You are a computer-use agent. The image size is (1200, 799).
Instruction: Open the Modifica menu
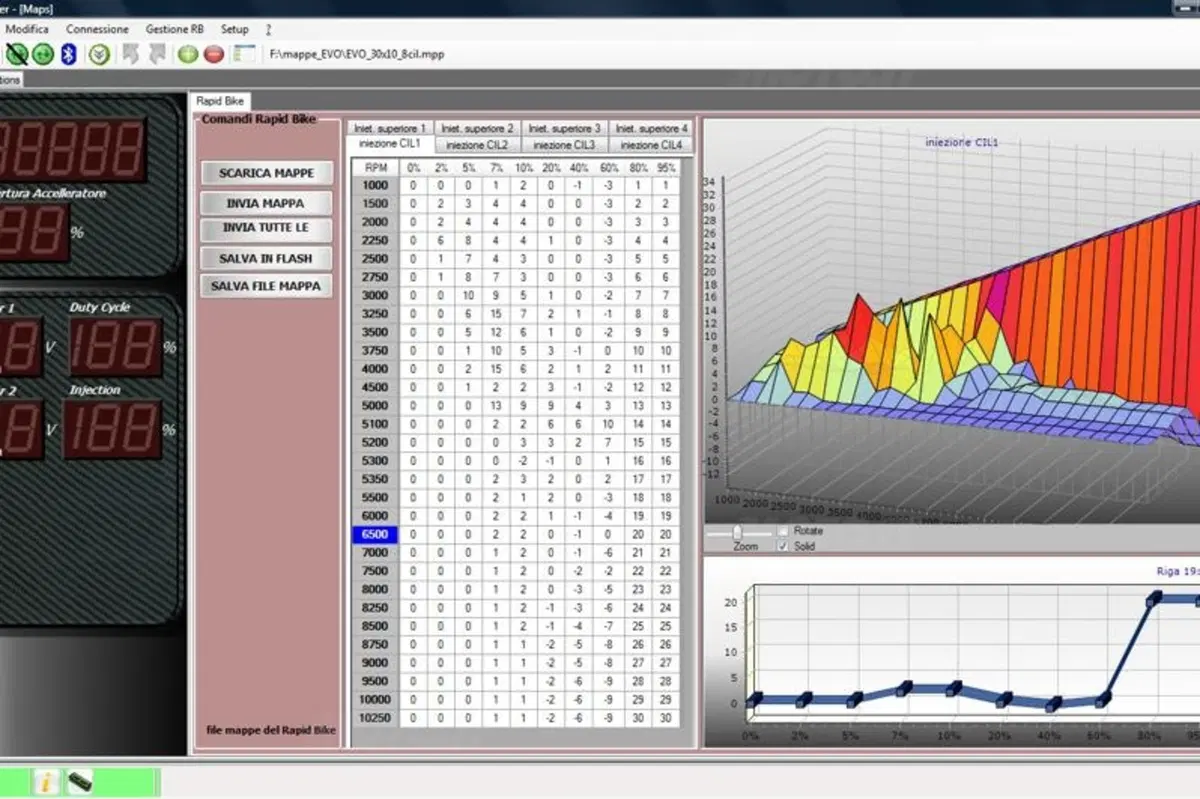pyautogui.click(x=26, y=29)
